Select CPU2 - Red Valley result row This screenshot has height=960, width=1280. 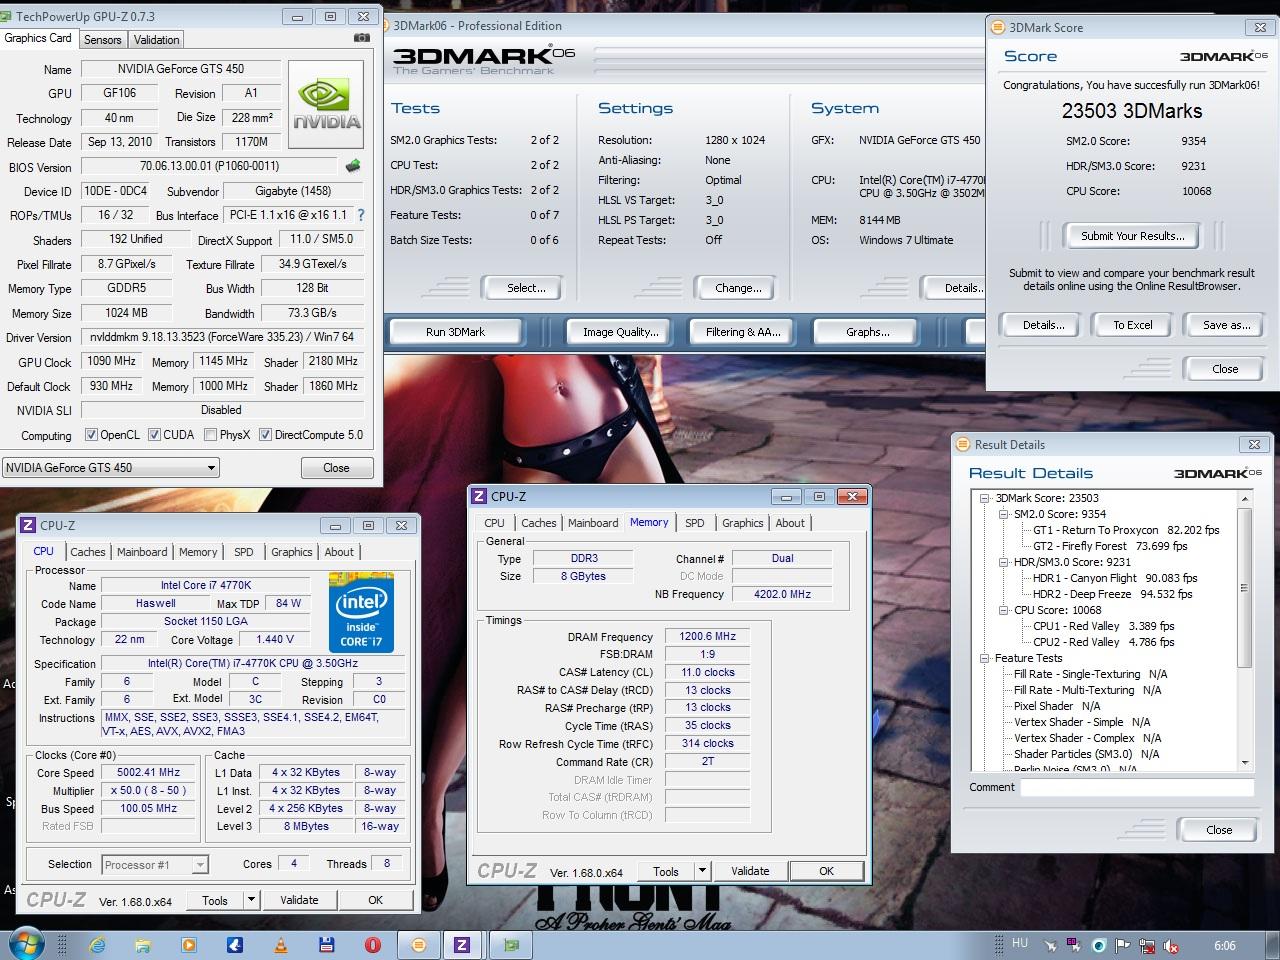1103,642
